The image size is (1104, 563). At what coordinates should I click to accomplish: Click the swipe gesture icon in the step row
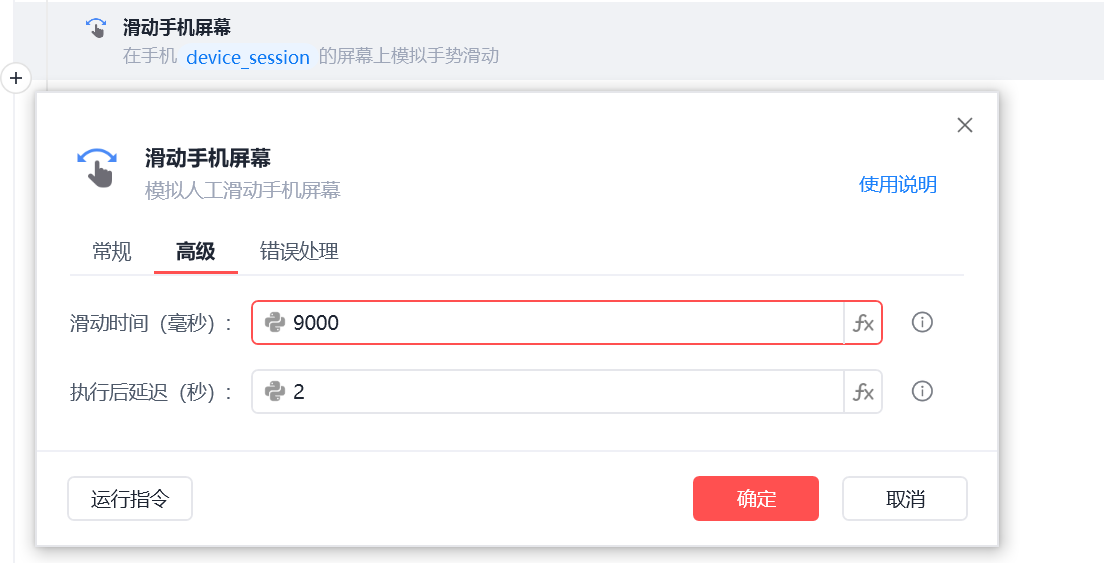(96, 28)
